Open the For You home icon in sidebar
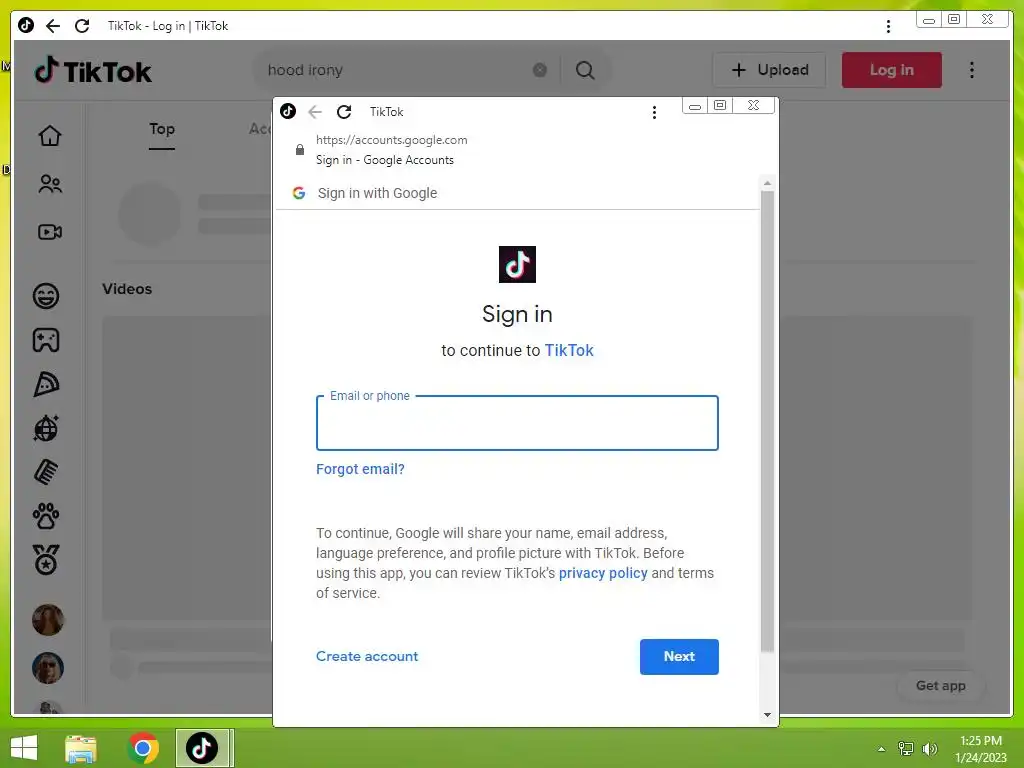 tap(50, 136)
